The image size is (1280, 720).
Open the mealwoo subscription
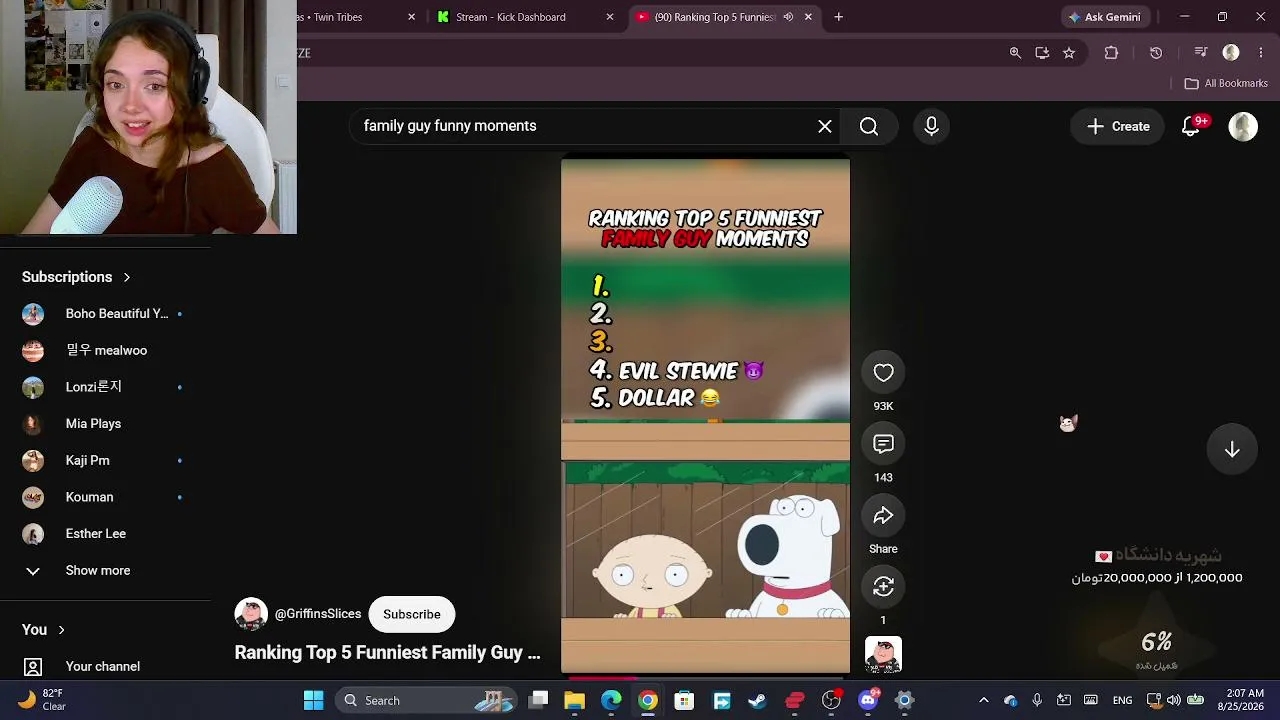point(105,351)
